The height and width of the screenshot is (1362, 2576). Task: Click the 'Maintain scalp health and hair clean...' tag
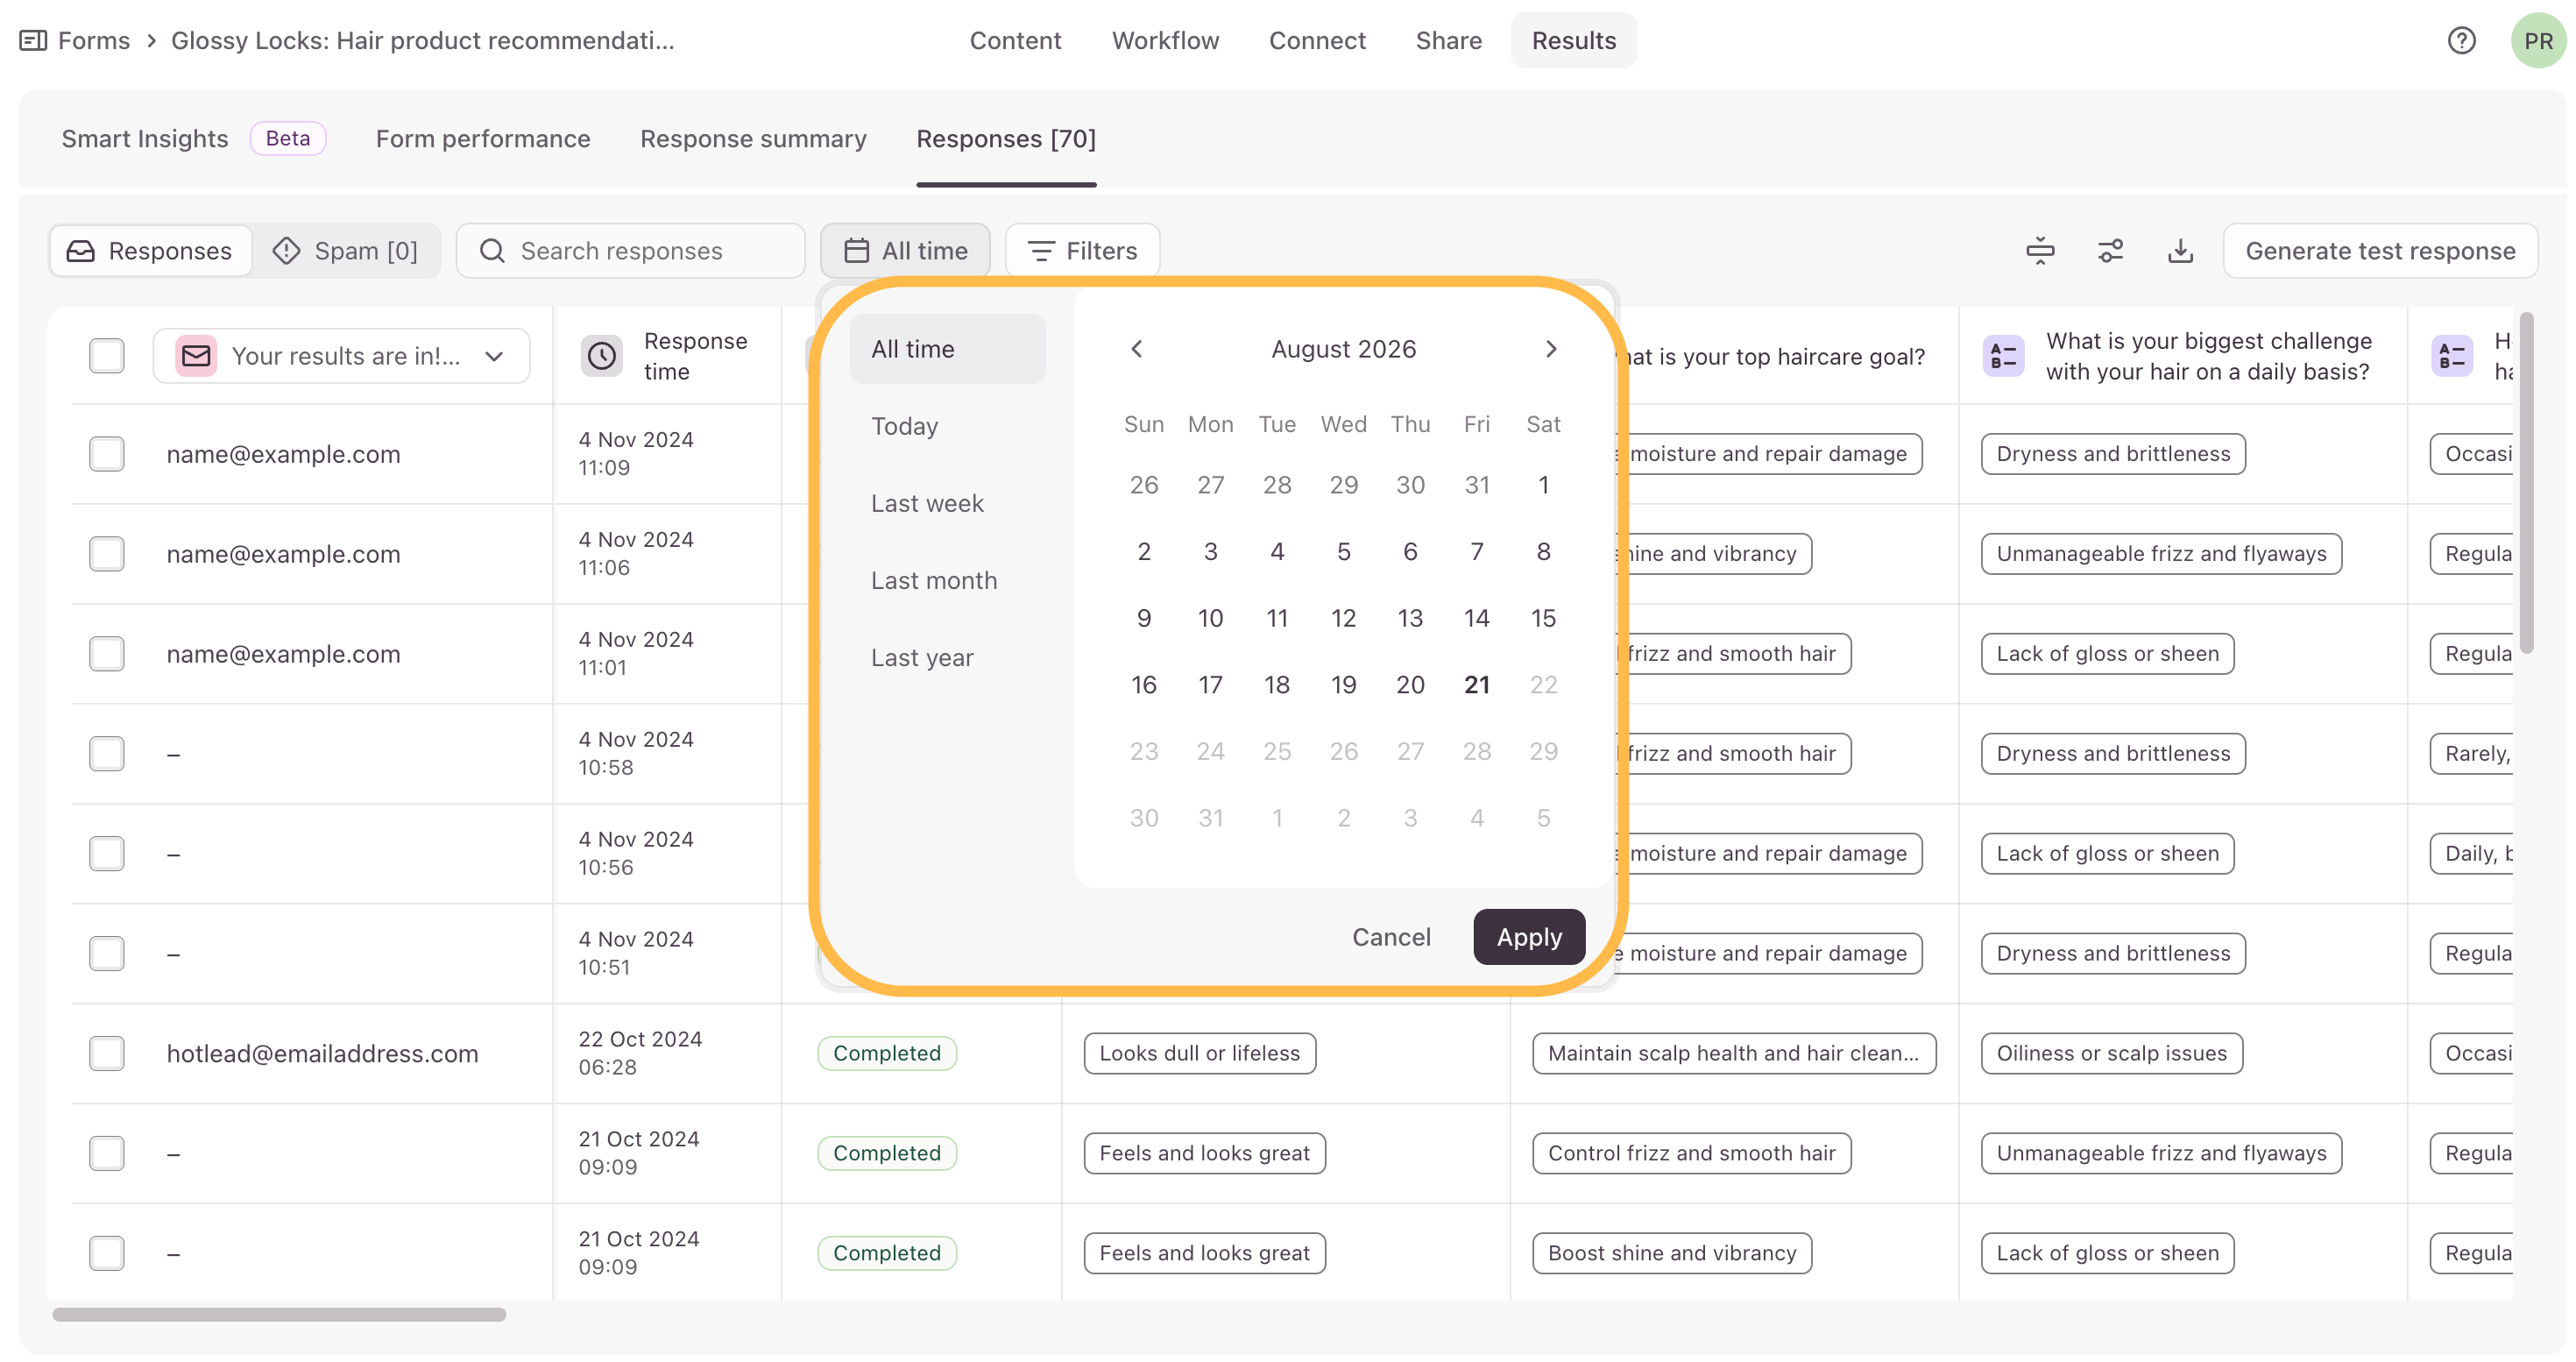click(1733, 1054)
